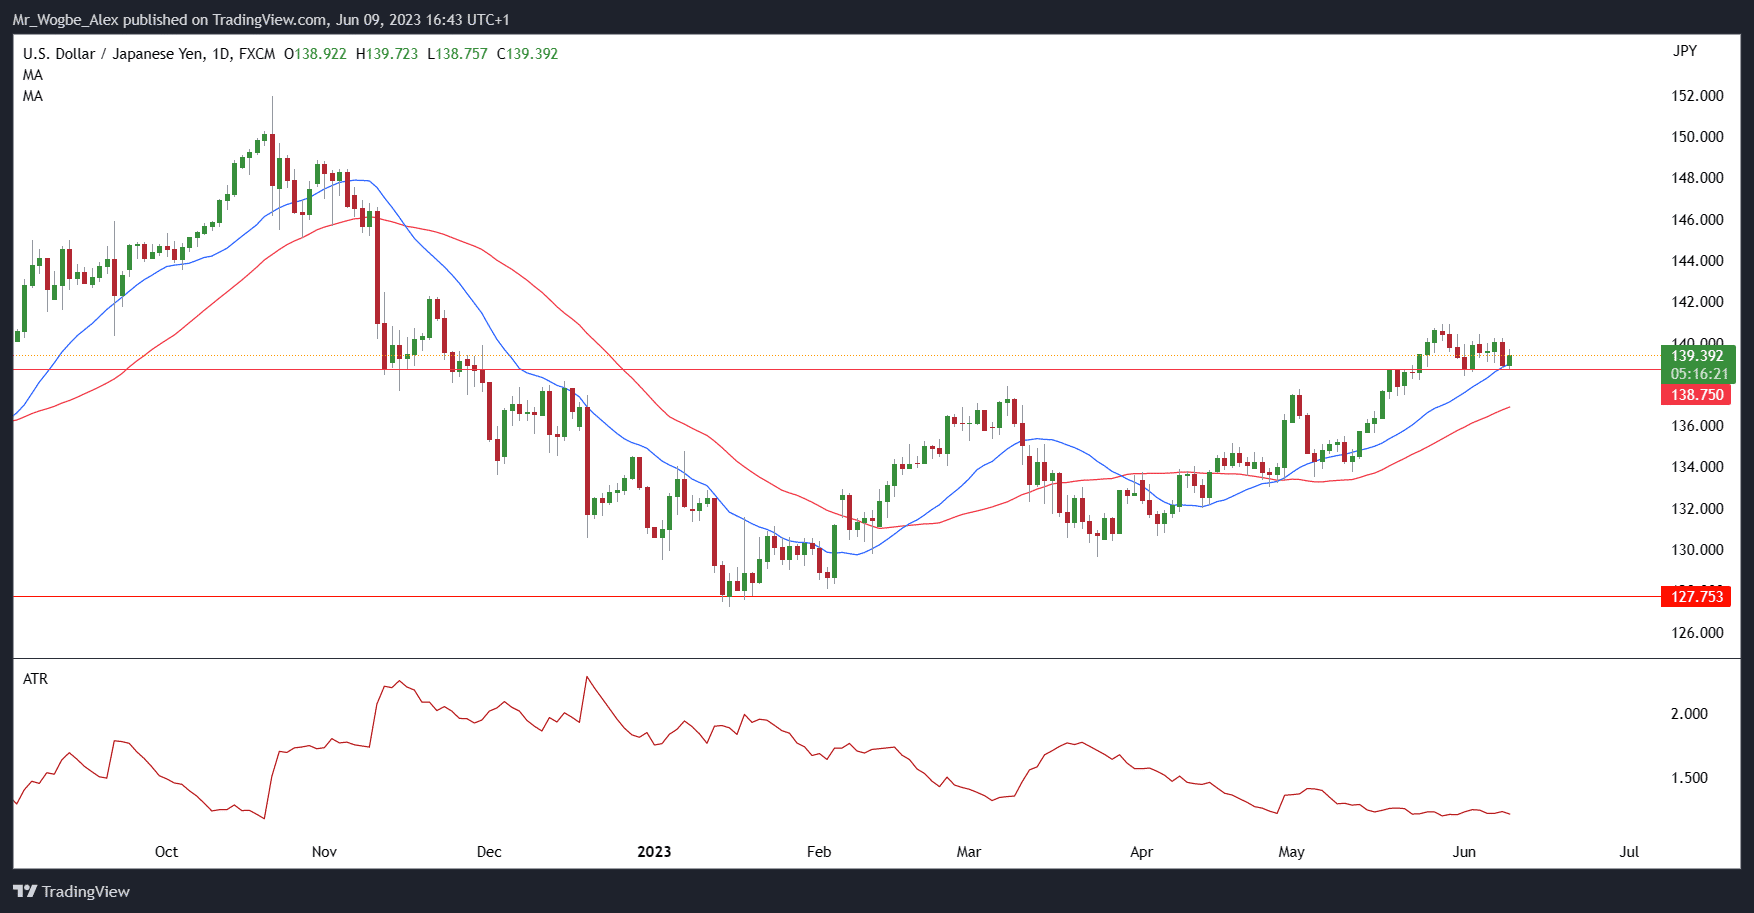Click the 150.000 price axis label
Screen dimensions: 1754x913
[1698, 137]
